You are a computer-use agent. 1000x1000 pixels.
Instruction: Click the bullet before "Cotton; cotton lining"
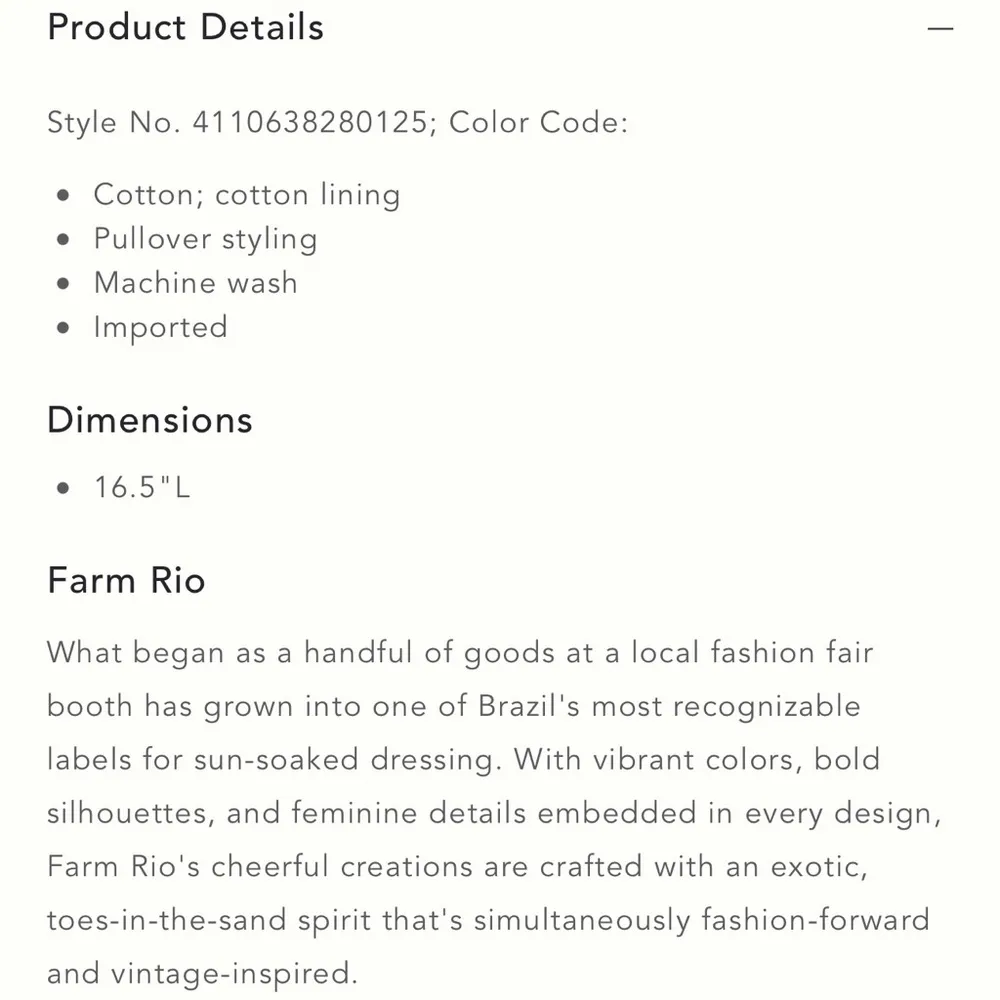click(65, 195)
